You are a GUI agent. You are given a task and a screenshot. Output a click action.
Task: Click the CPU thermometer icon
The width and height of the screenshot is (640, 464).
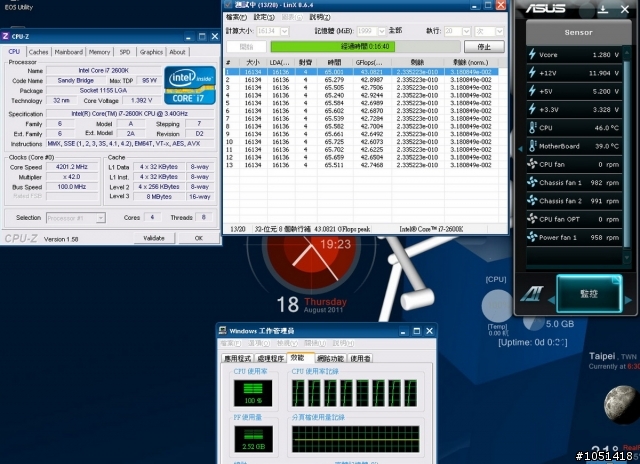pyautogui.click(x=532, y=127)
